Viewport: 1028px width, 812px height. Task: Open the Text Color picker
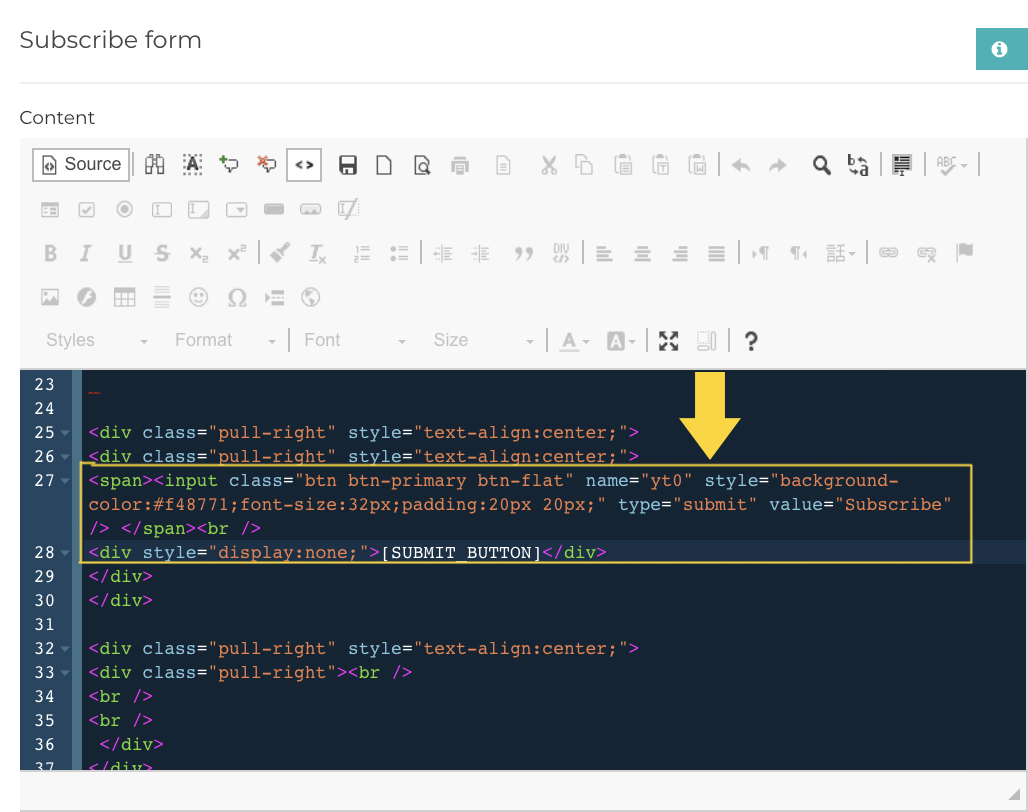[x=572, y=340]
